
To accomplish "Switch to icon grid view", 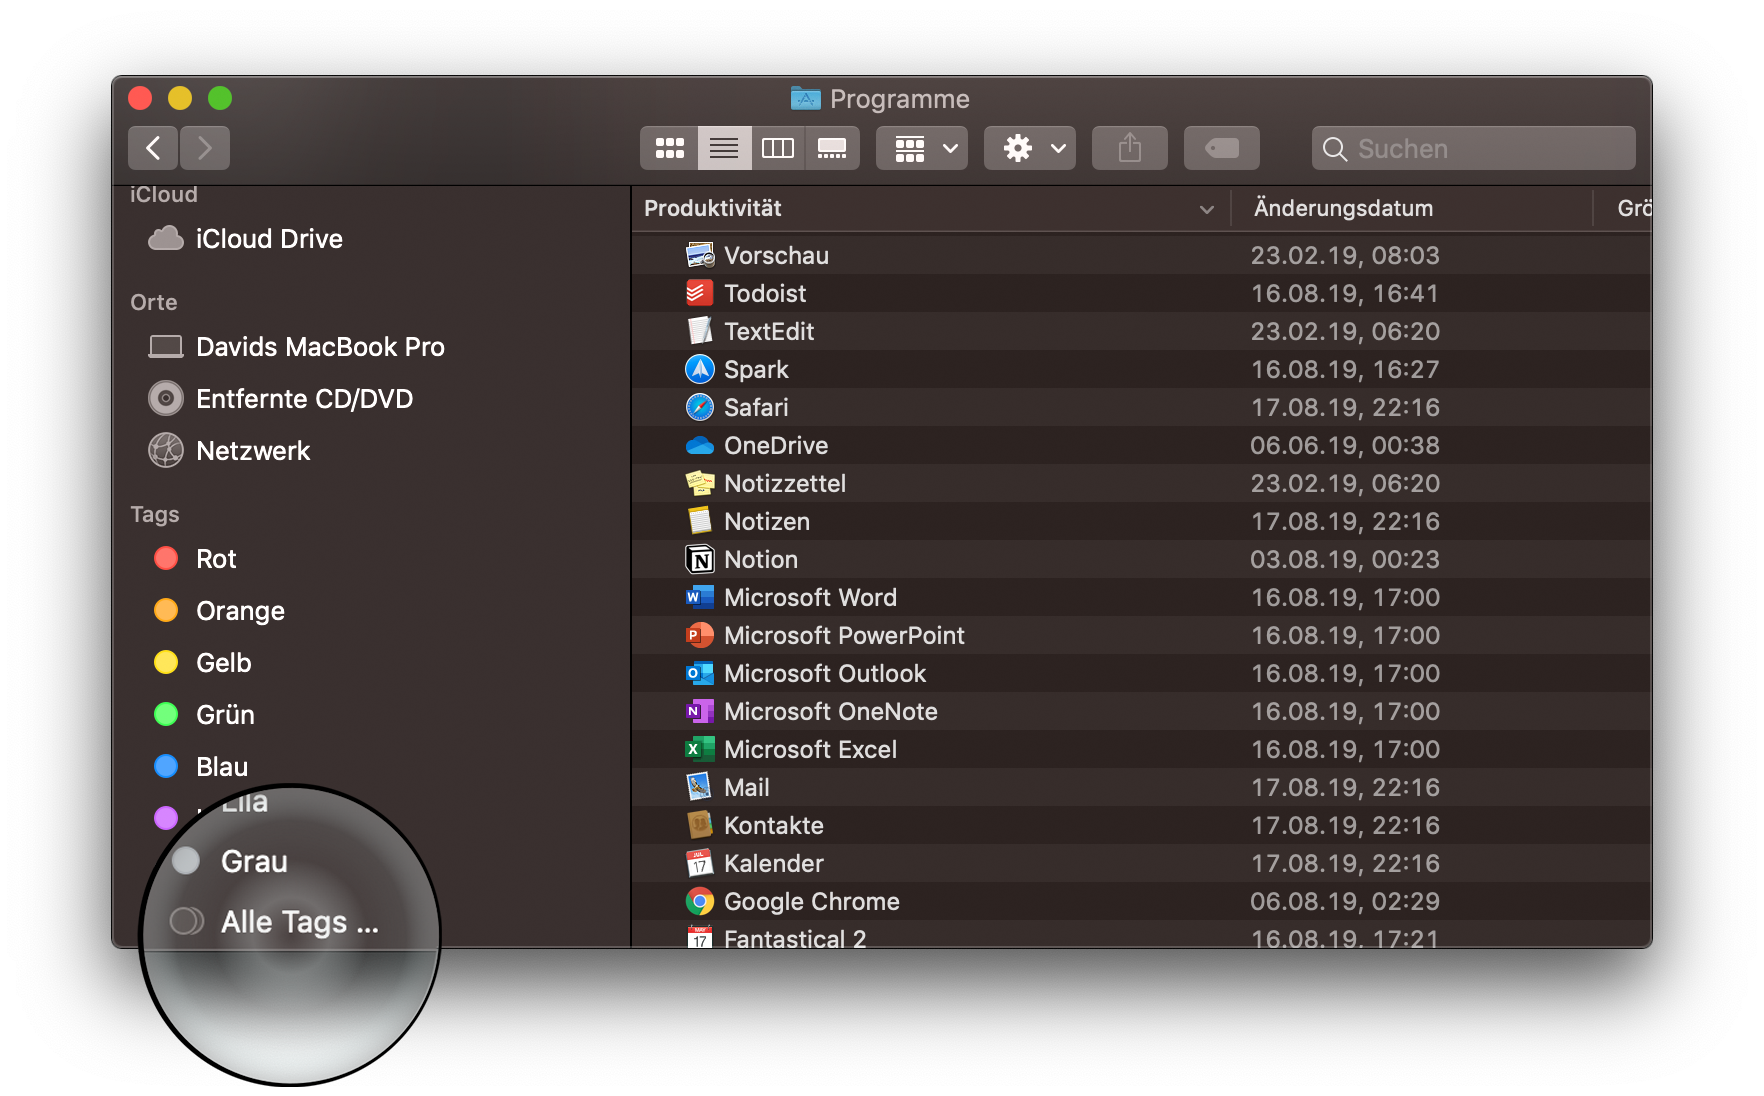I will coord(669,148).
